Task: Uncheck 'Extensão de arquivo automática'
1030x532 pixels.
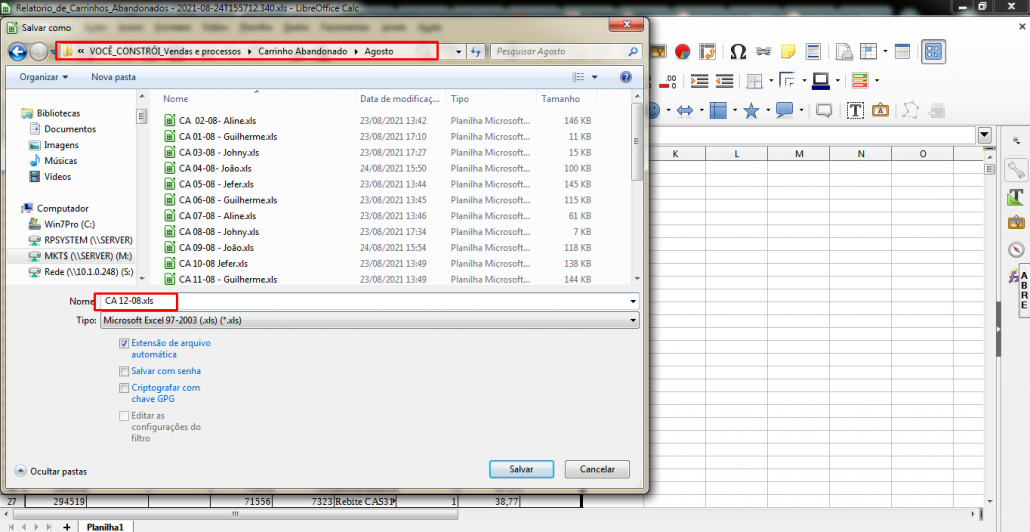Action: (x=124, y=343)
